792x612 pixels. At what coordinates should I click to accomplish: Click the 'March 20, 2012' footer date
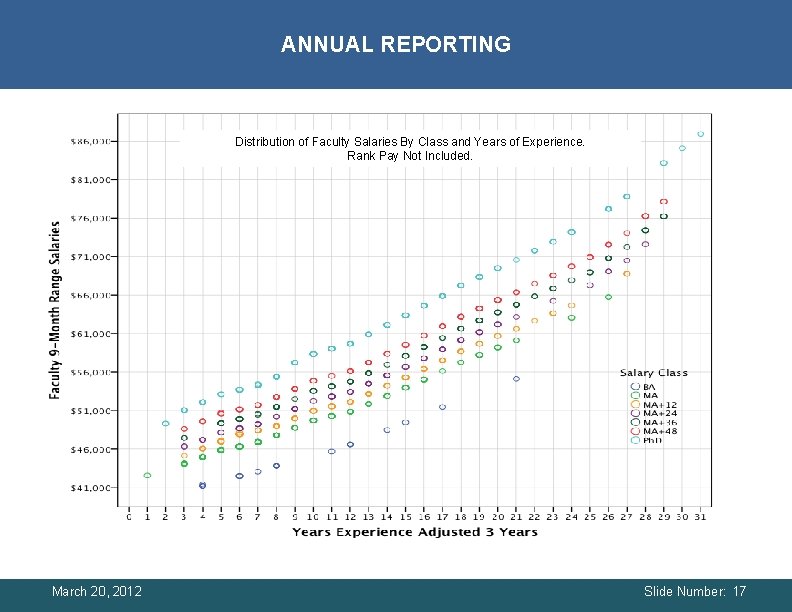(x=97, y=591)
